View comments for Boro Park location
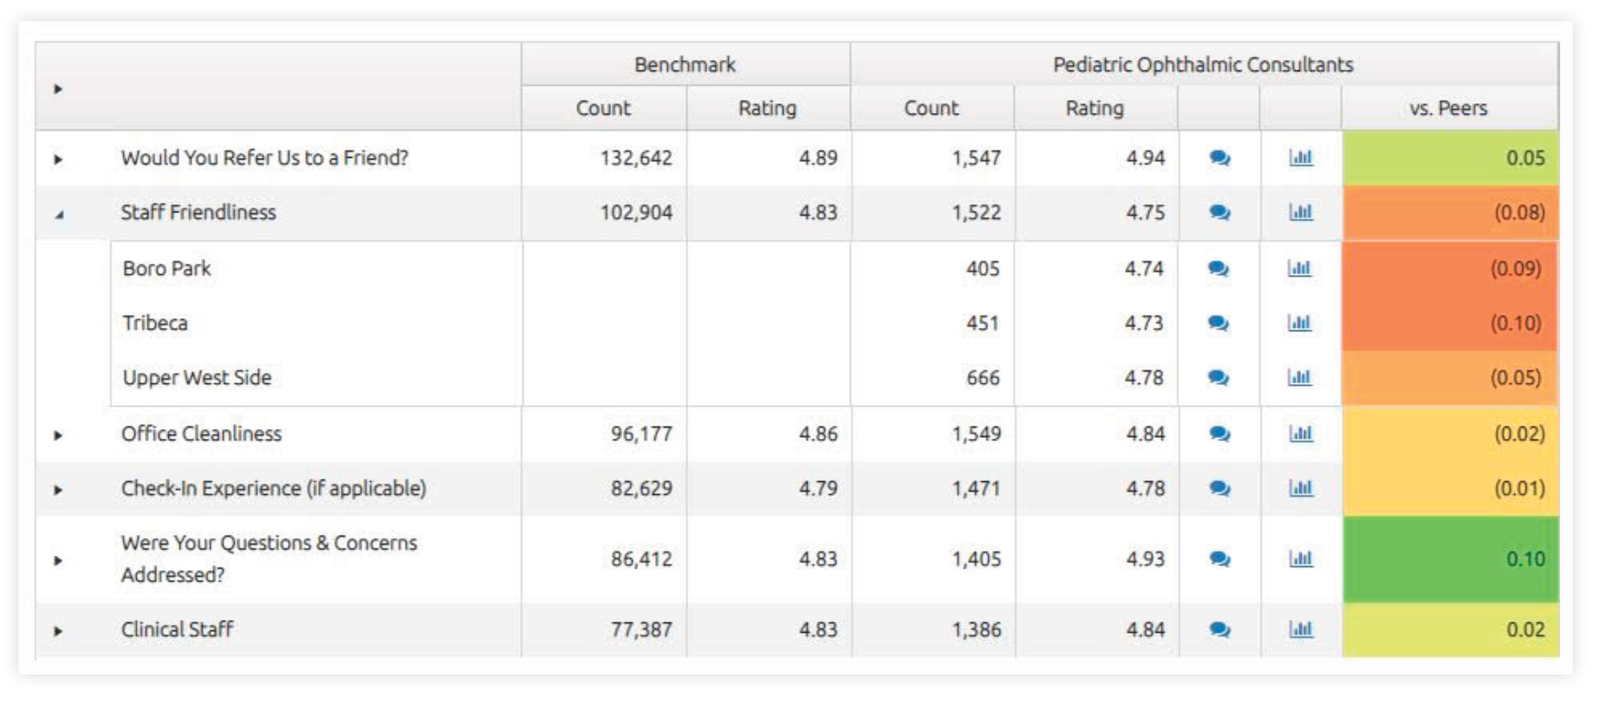The image size is (1600, 704). tap(1217, 268)
